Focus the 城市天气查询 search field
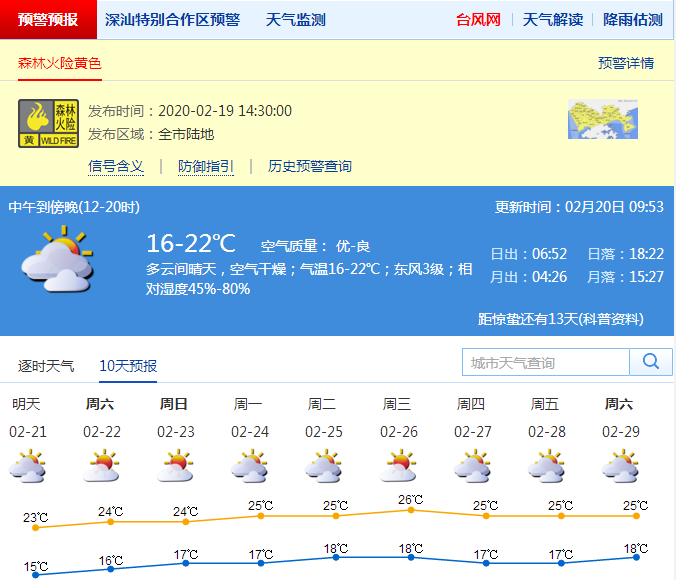The width and height of the screenshot is (676, 580). (x=546, y=362)
